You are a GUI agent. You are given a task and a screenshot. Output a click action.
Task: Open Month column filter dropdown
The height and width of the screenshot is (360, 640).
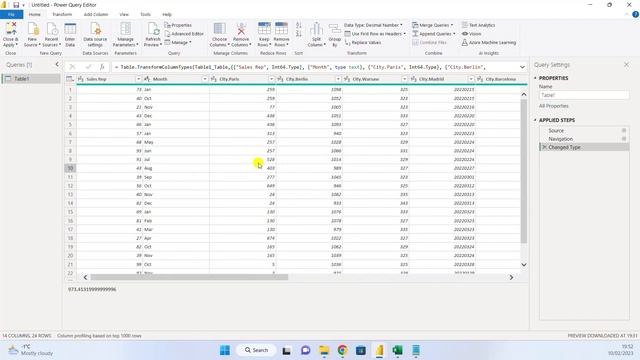(x=205, y=79)
